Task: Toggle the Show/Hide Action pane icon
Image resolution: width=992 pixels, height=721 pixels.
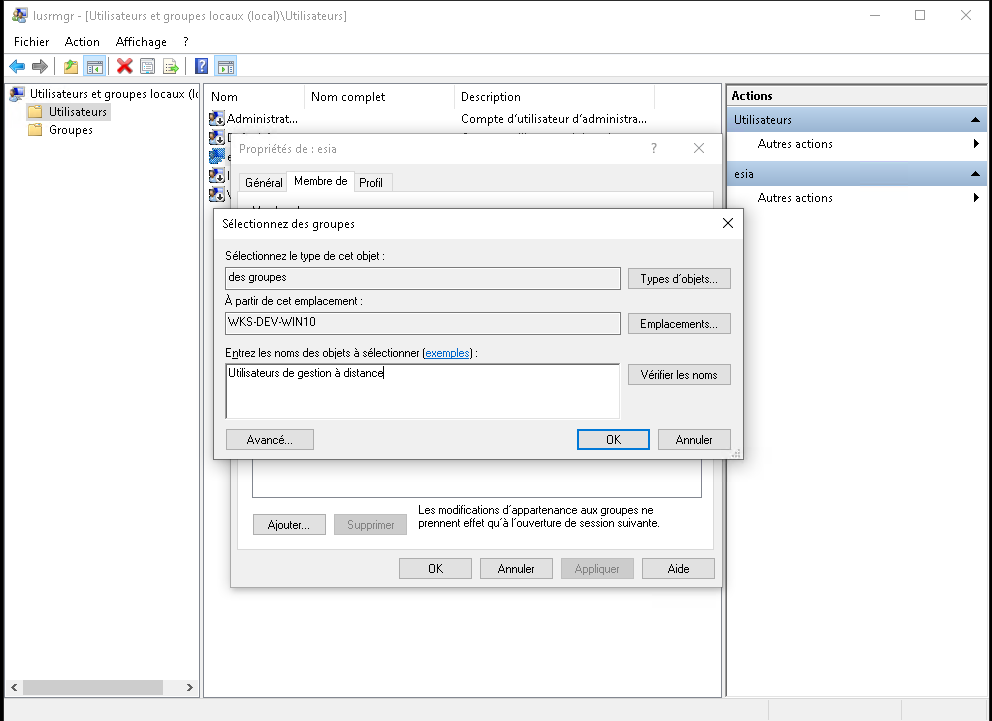Action: [x=226, y=66]
